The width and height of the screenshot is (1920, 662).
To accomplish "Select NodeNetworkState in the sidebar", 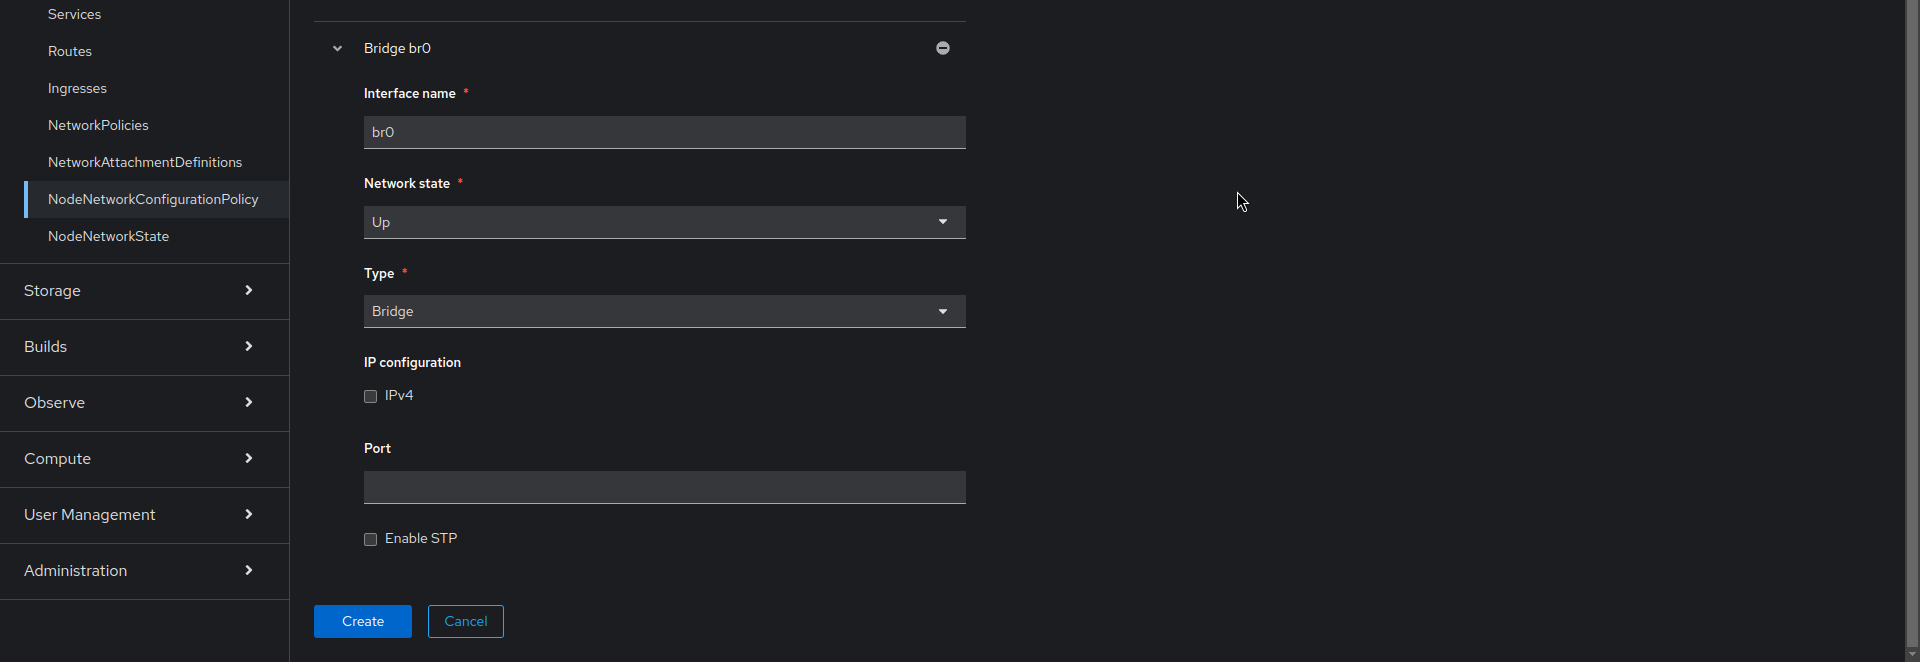I will point(108,236).
